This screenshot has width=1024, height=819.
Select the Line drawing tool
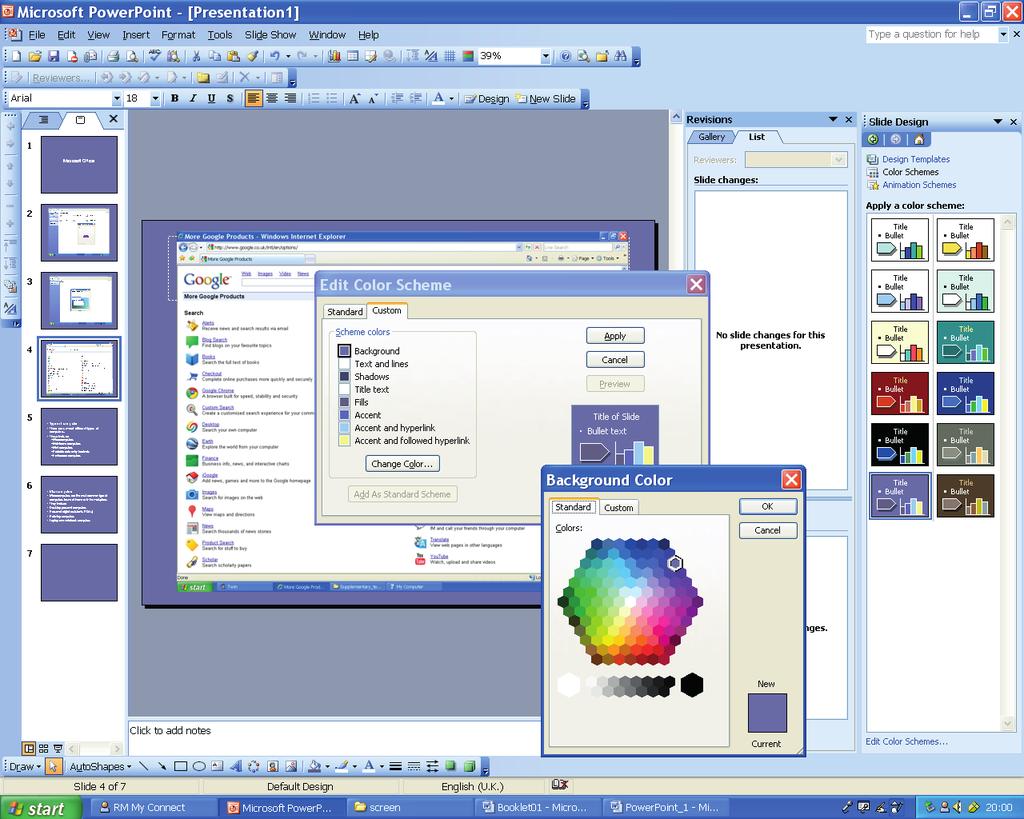pyautogui.click(x=144, y=766)
